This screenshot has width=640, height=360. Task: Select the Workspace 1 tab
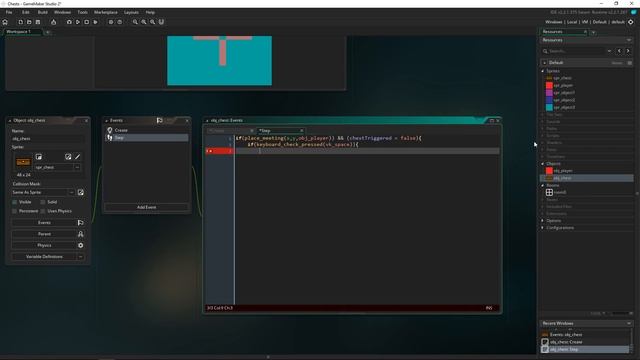pyautogui.click(x=22, y=32)
